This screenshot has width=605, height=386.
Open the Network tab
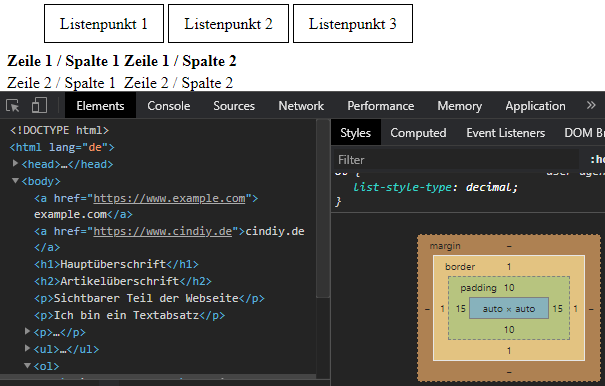[x=301, y=106]
